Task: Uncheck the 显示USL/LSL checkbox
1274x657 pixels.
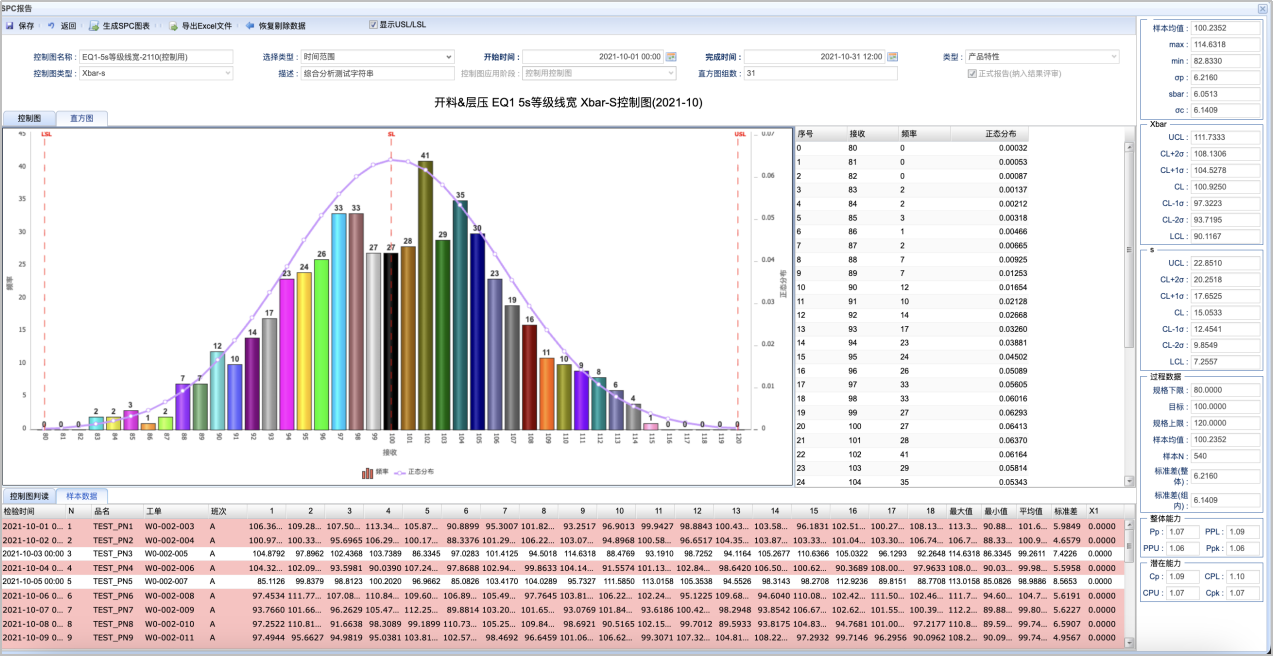Action: pos(373,24)
